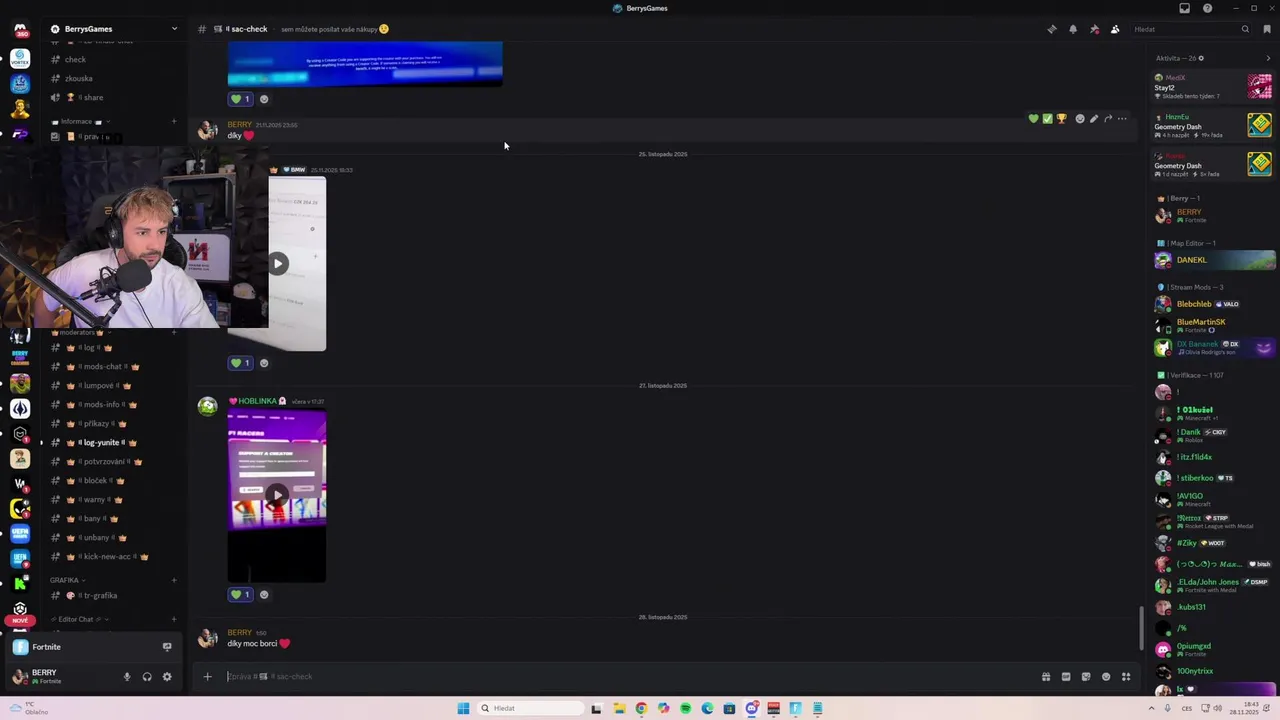Toggle the member list icon

1115,29
